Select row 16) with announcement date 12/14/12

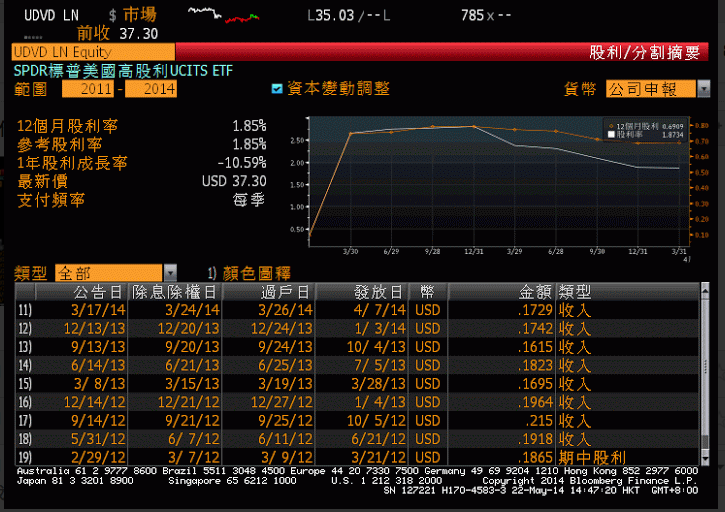click(357, 402)
